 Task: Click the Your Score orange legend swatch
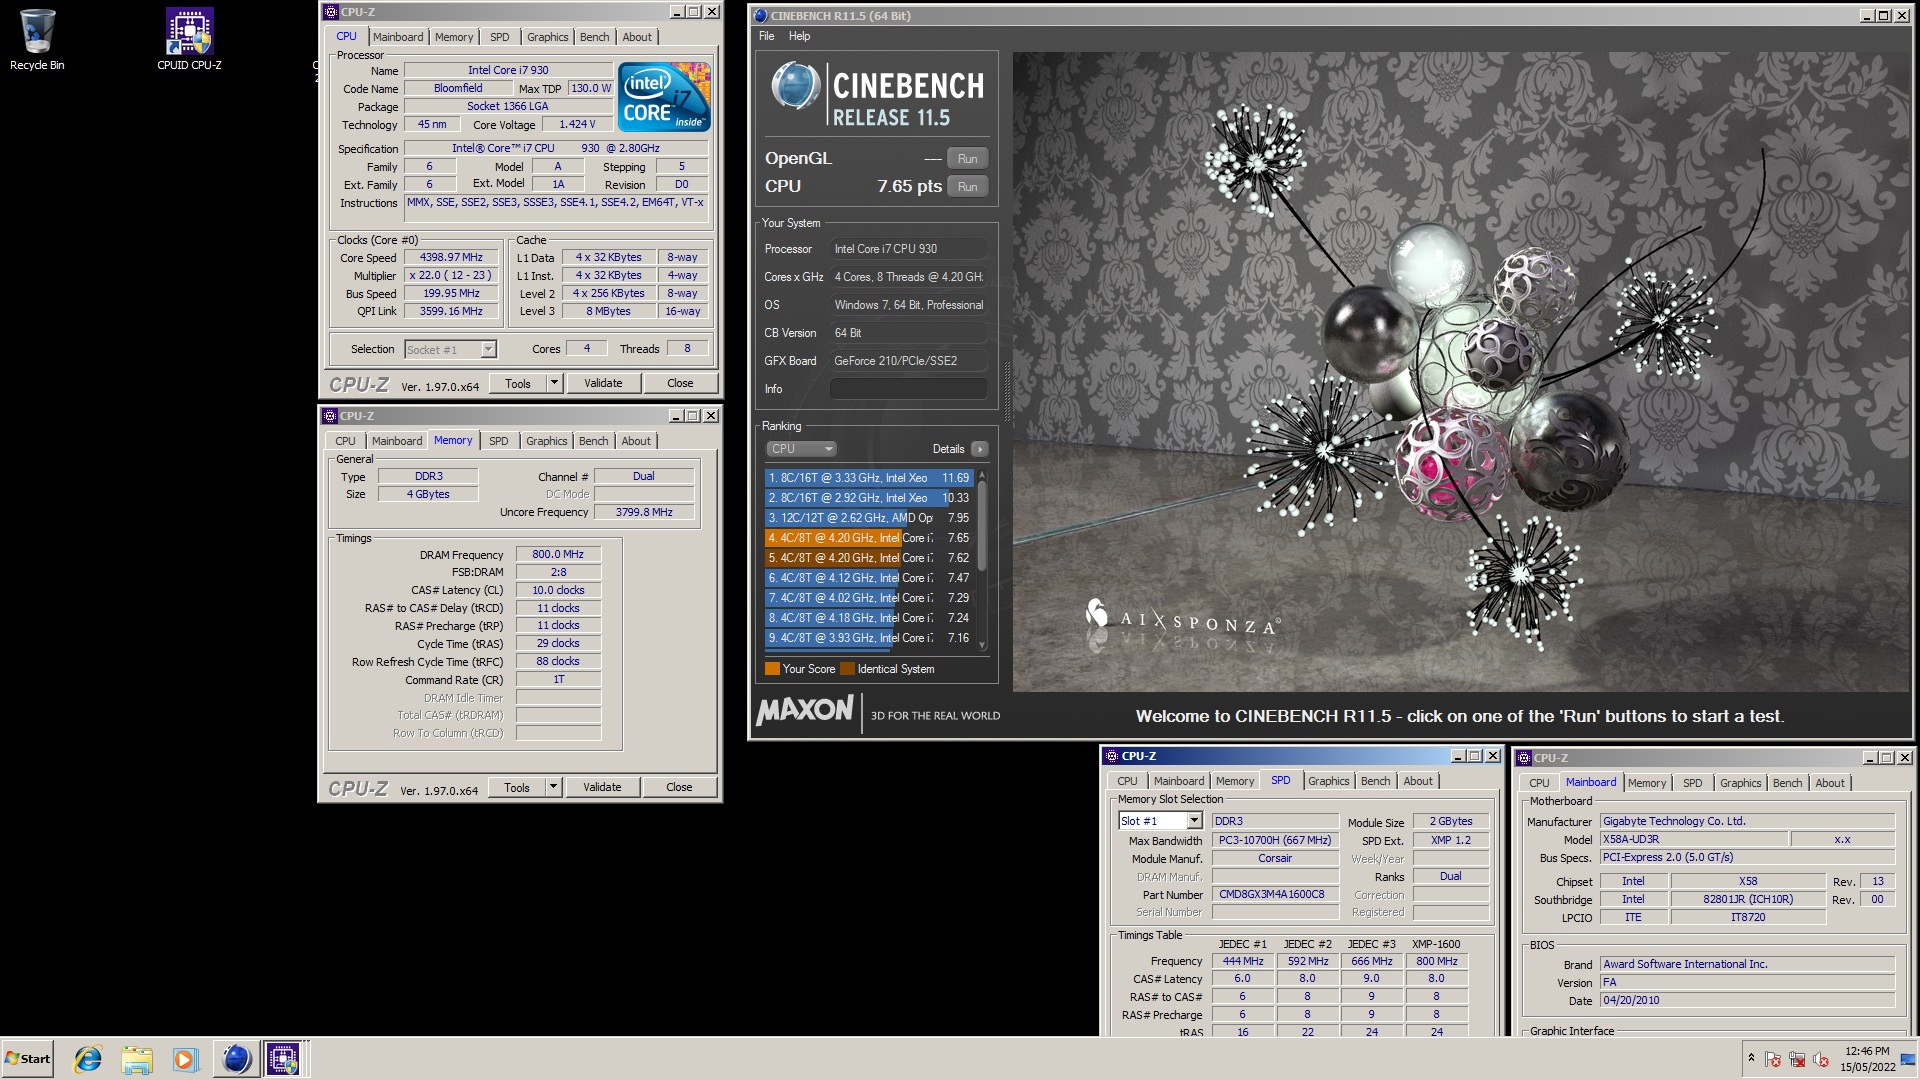pyautogui.click(x=772, y=669)
